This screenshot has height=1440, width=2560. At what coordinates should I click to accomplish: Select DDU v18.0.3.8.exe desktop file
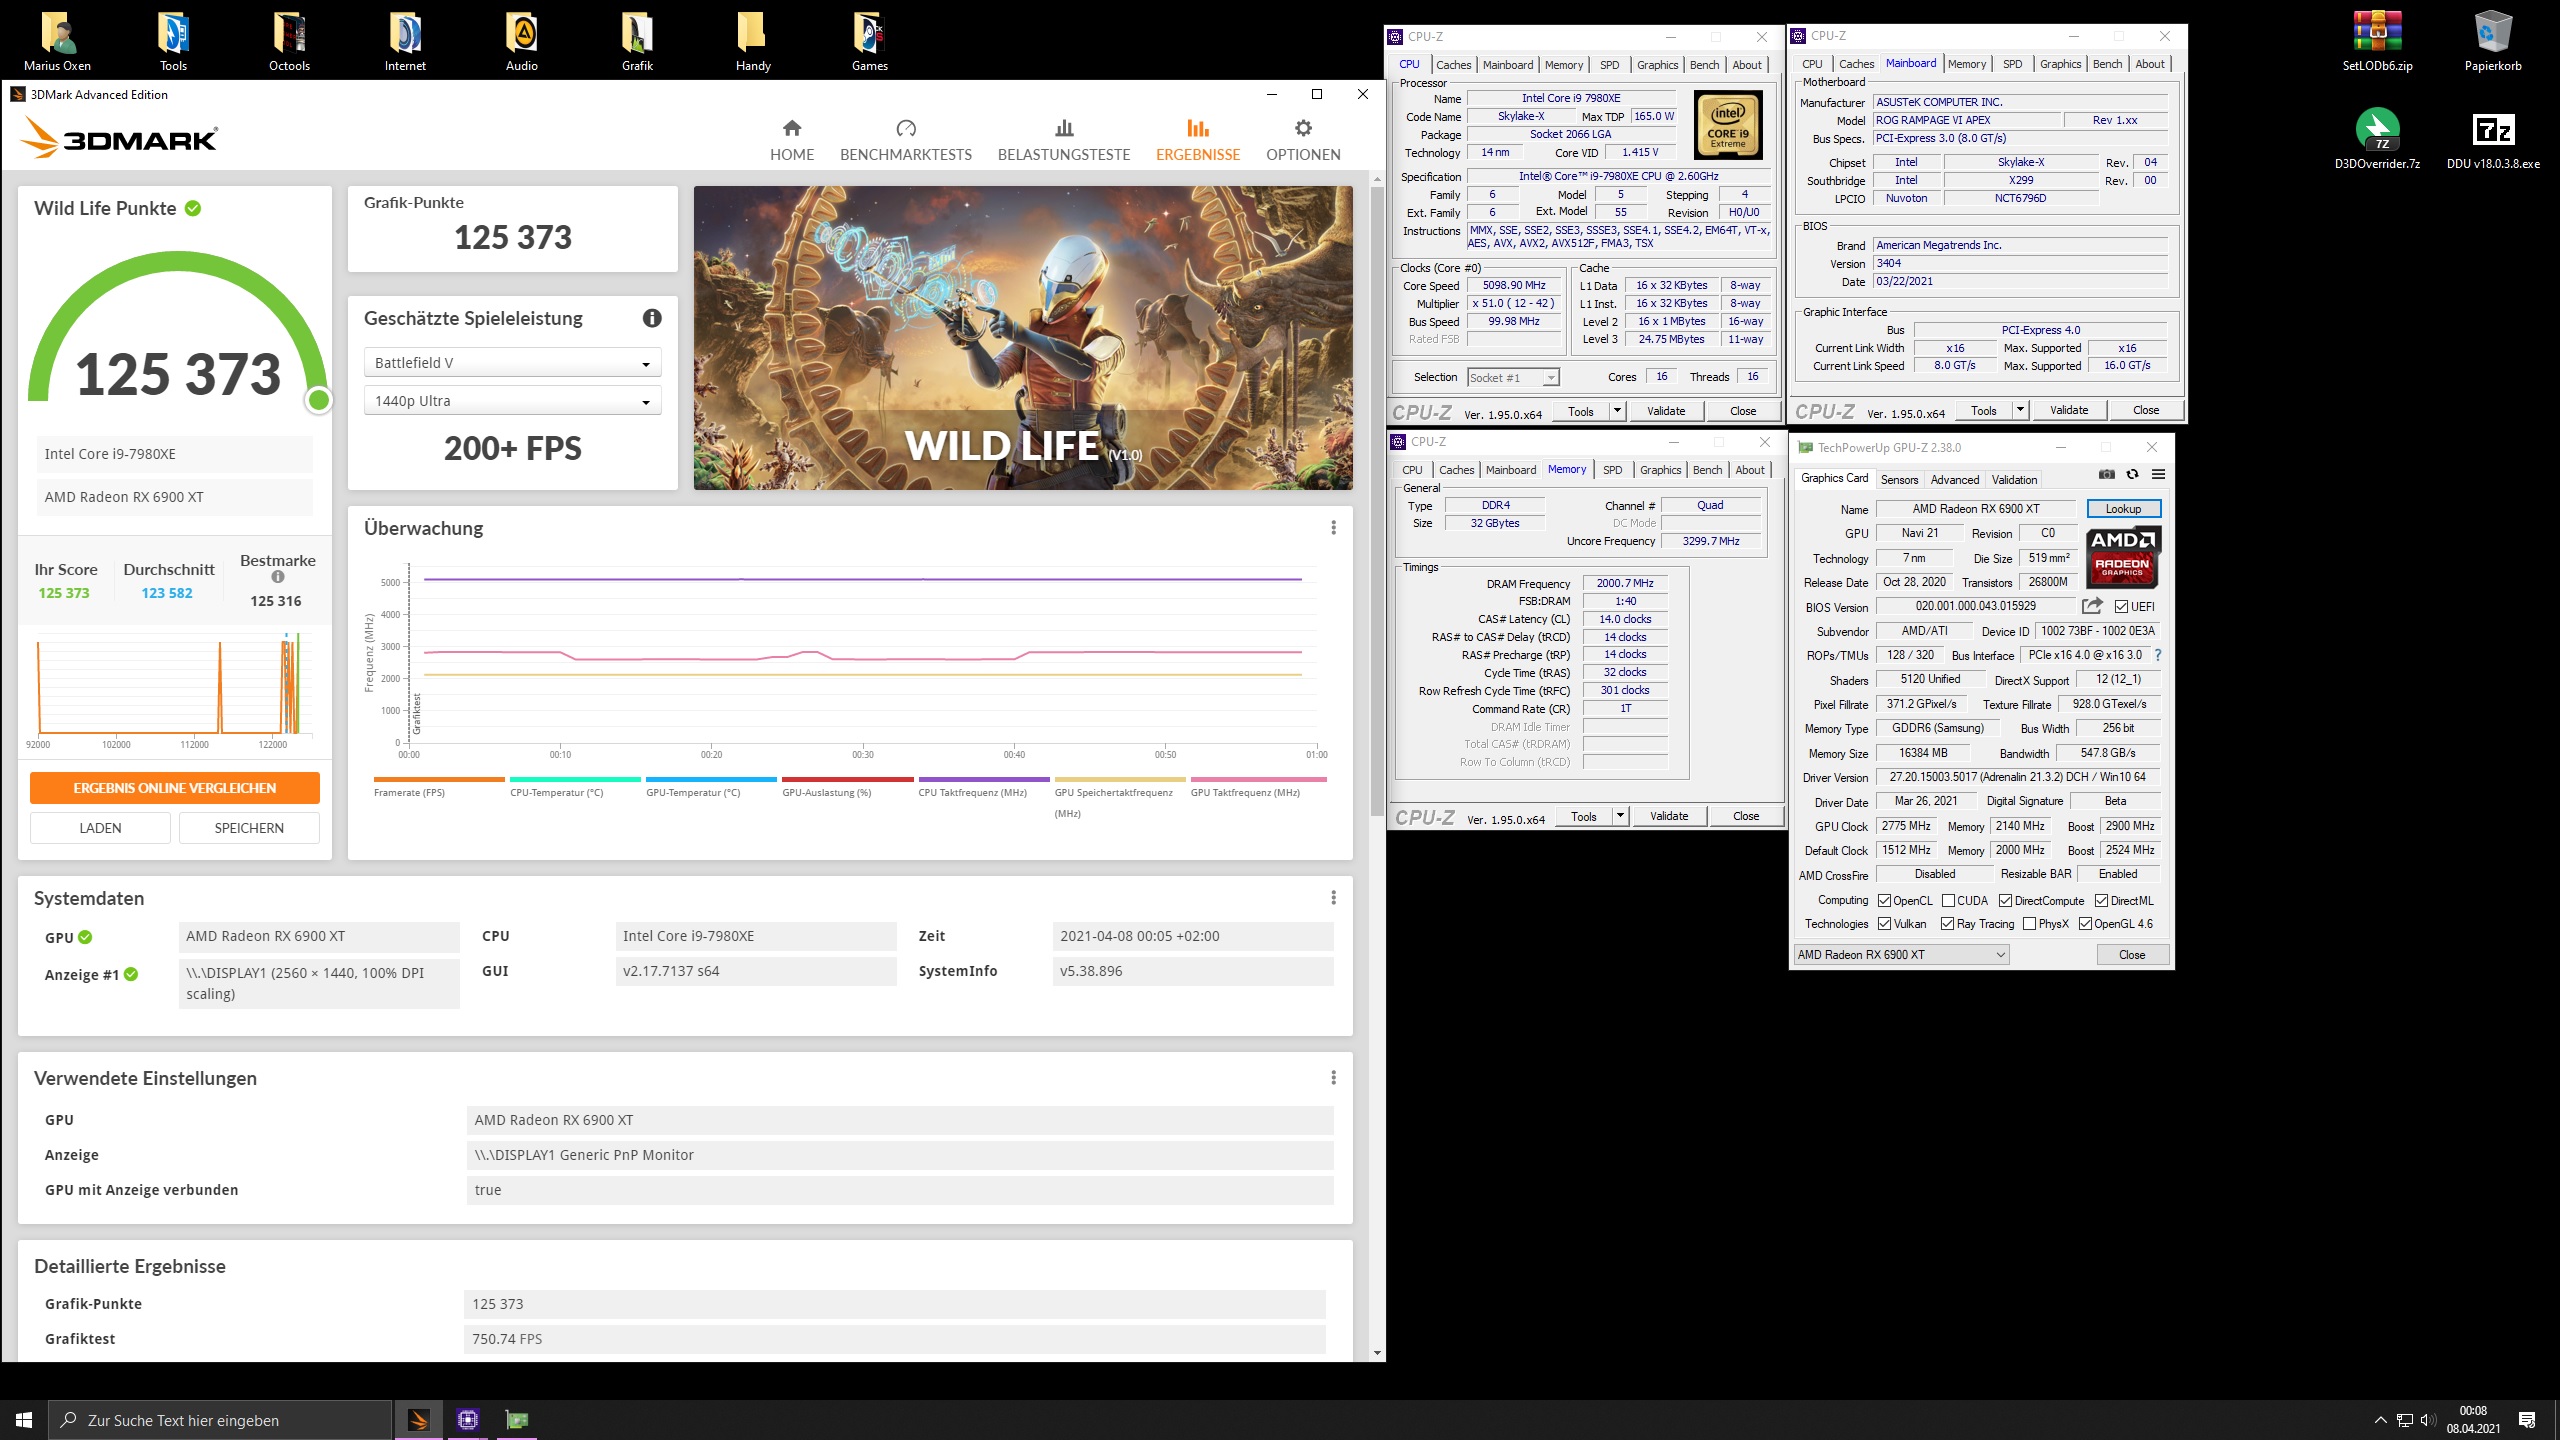coord(2493,139)
